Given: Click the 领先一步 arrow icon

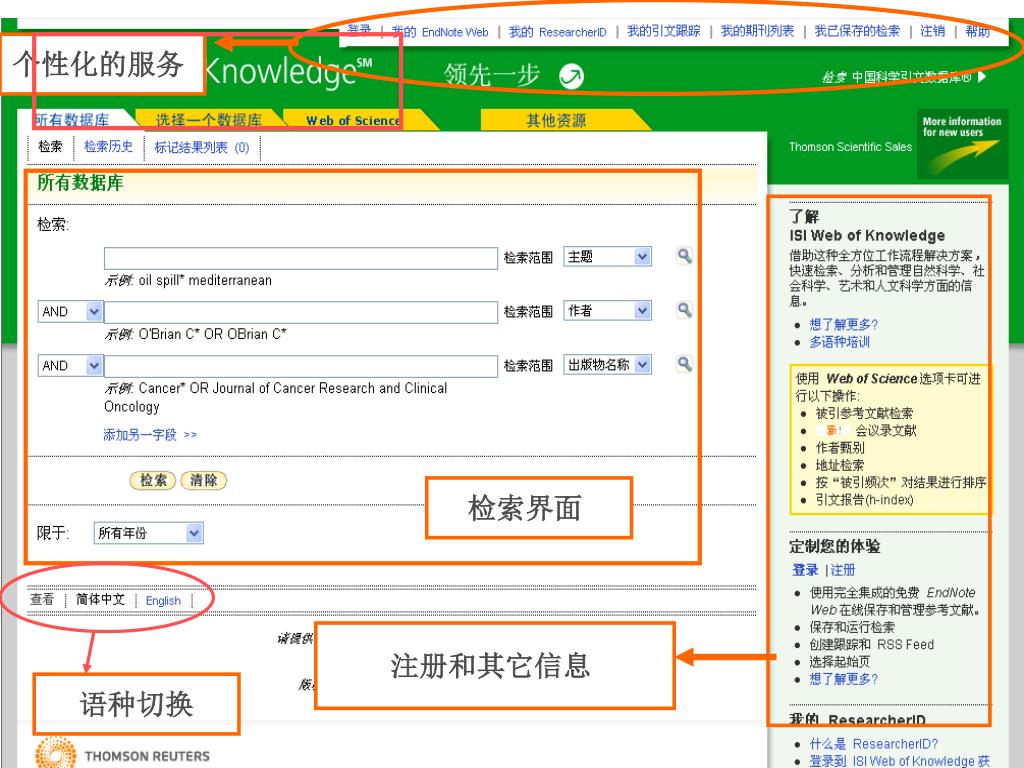Looking at the screenshot, I should tap(571, 76).
